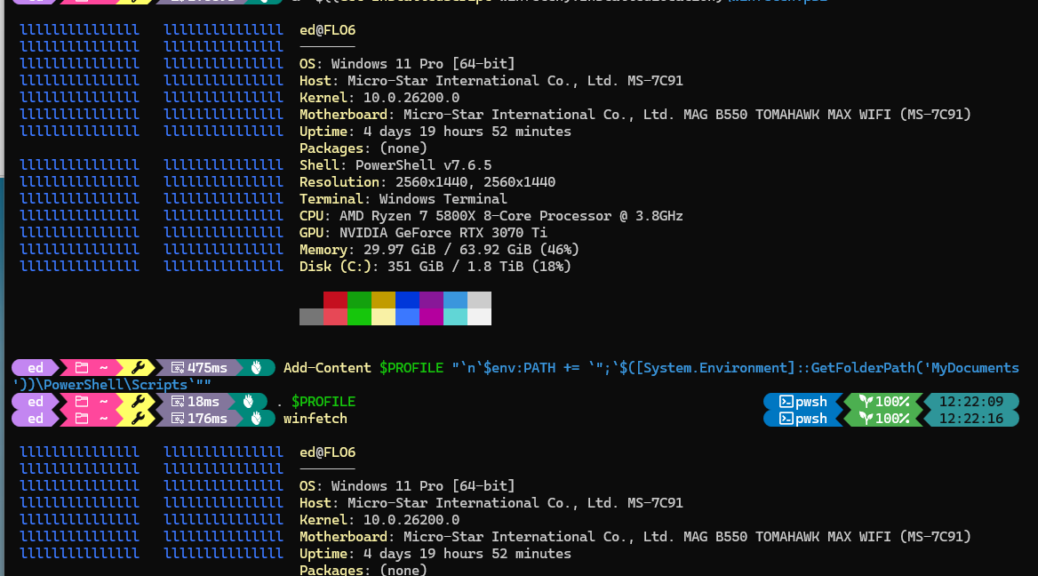
Task: Click the gold color block
Action: click(x=383, y=300)
